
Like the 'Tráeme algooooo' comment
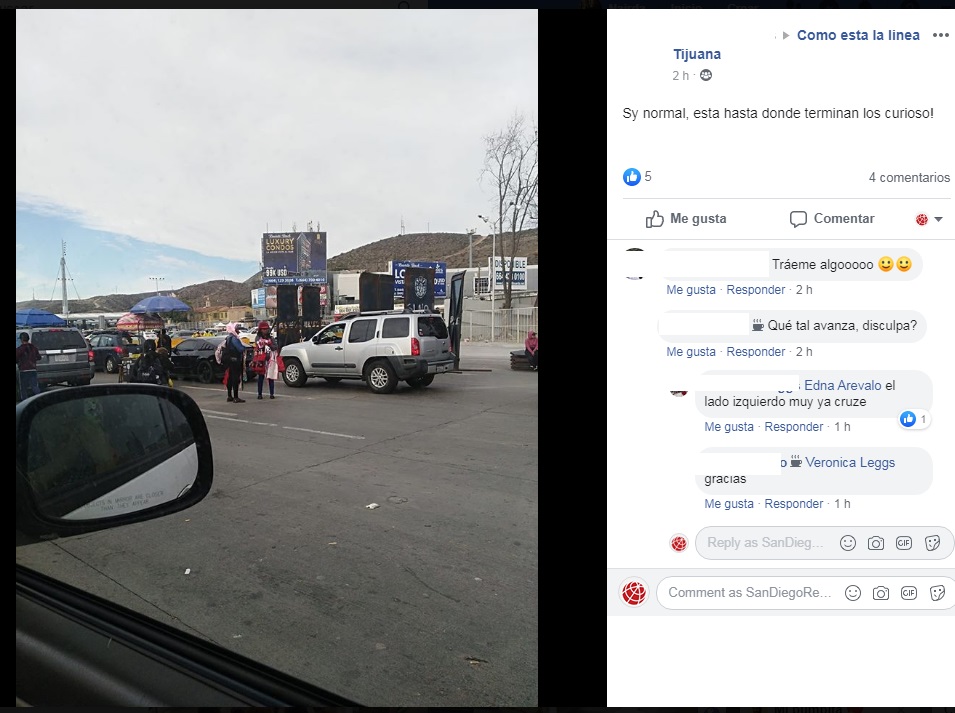(x=691, y=290)
